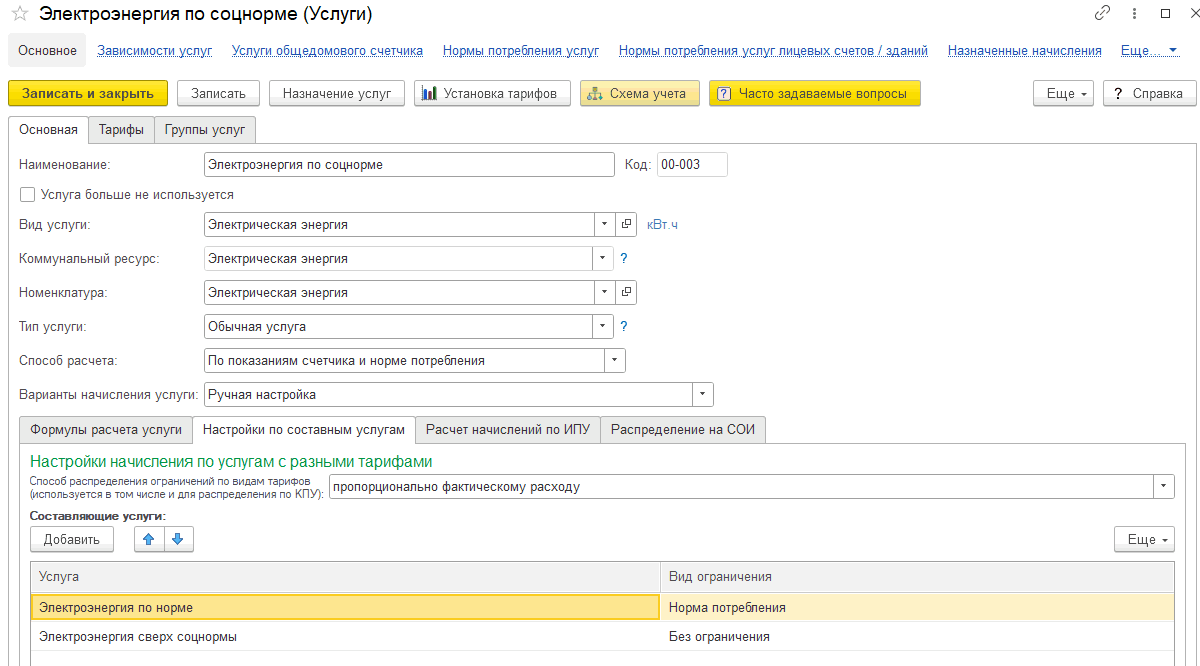Expand the Номенклатура dropdown arrow
This screenshot has width=1200, height=666.
604,293
